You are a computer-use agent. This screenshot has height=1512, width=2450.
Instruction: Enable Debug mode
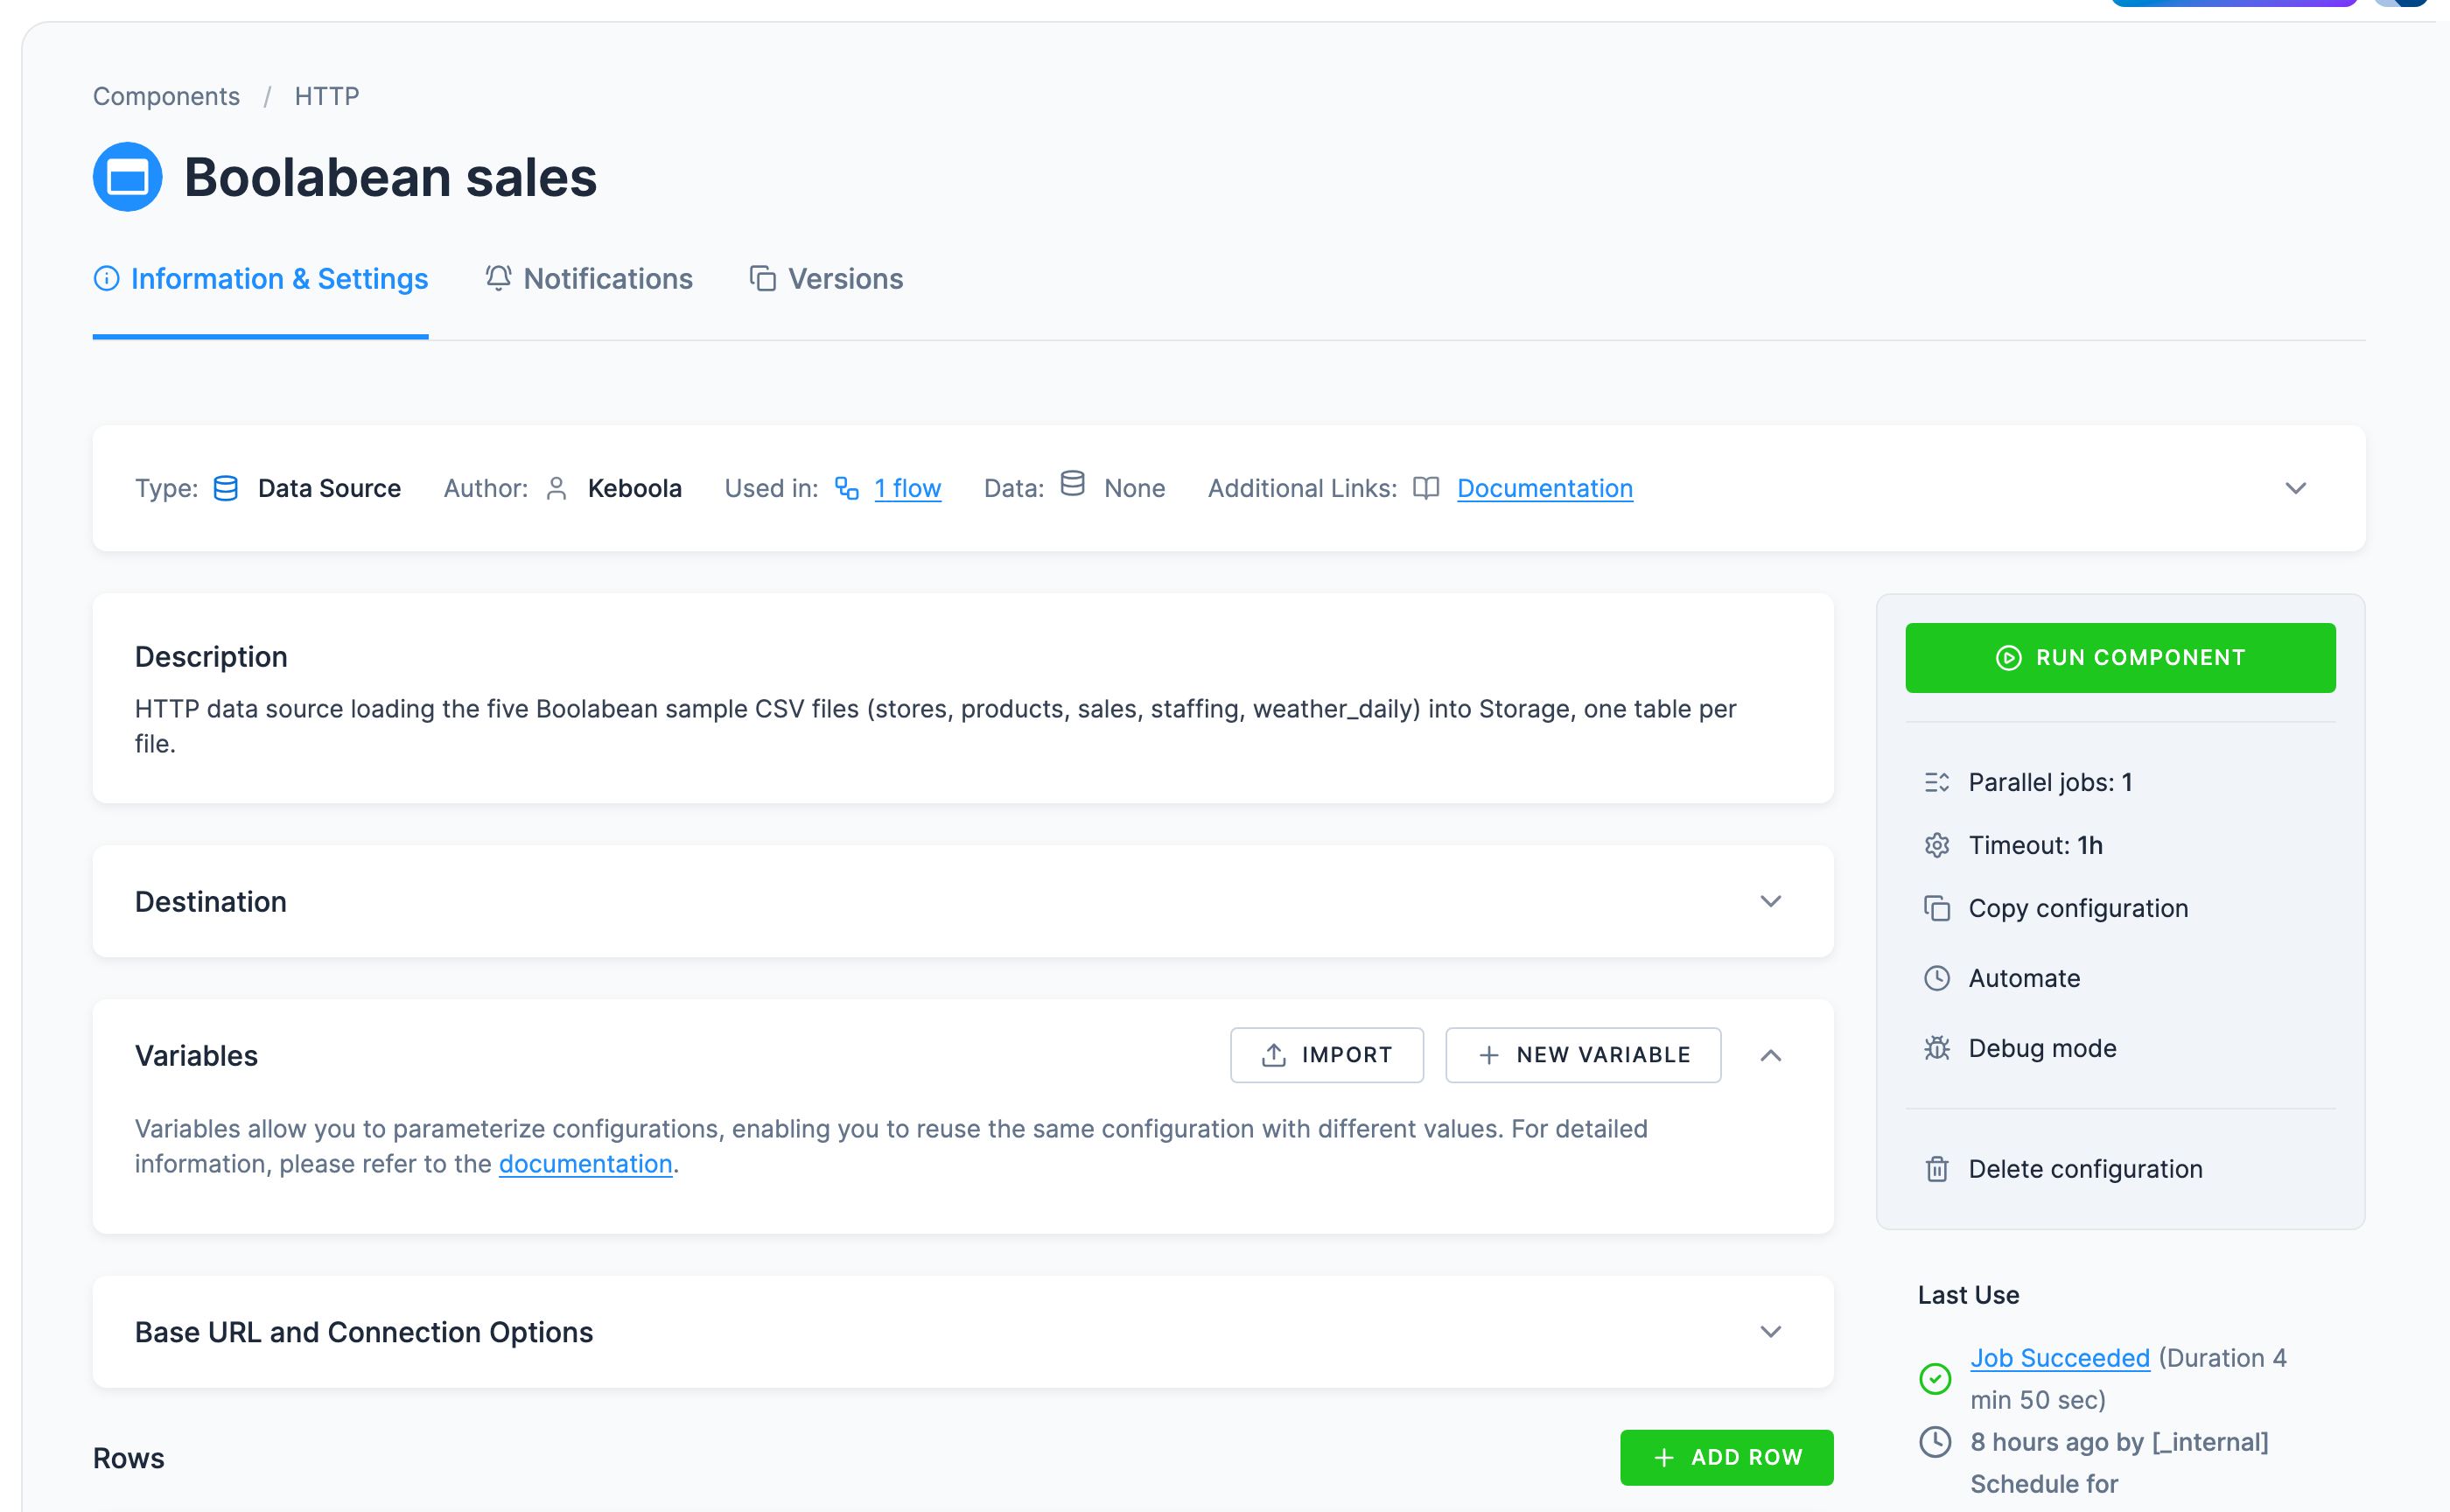[x=2042, y=1048]
